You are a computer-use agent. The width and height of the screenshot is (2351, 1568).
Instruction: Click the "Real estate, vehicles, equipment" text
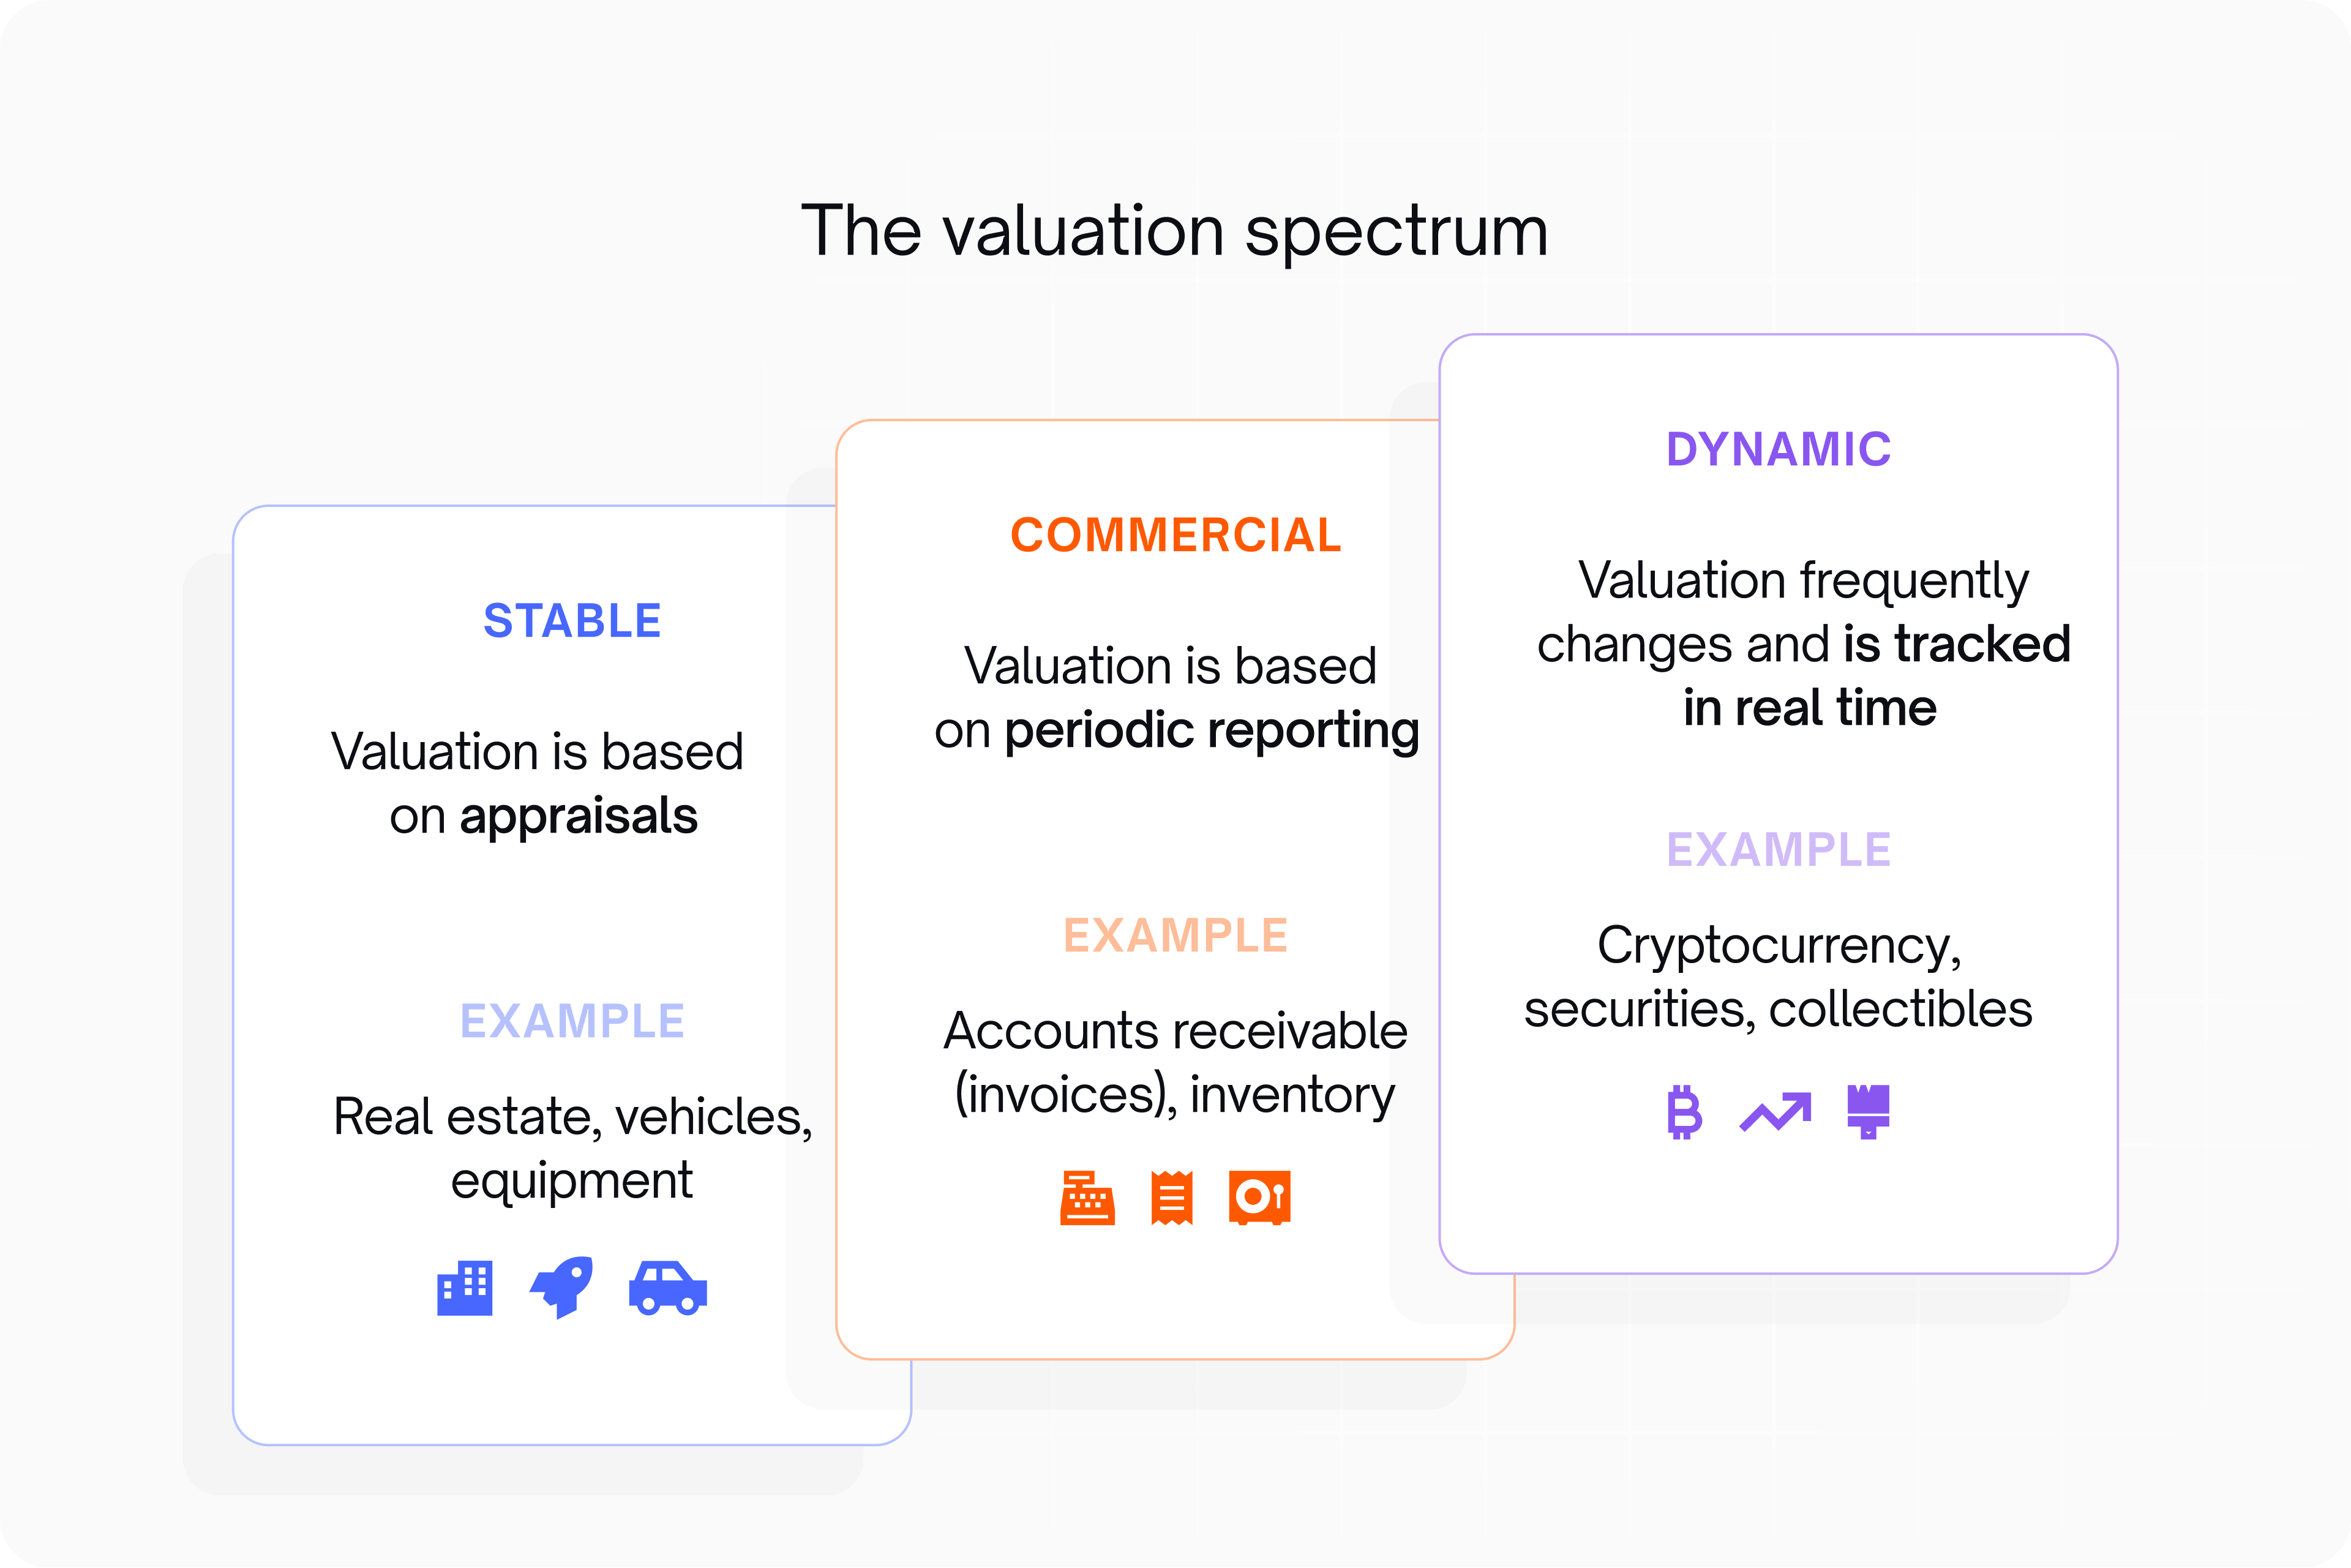[572, 1148]
